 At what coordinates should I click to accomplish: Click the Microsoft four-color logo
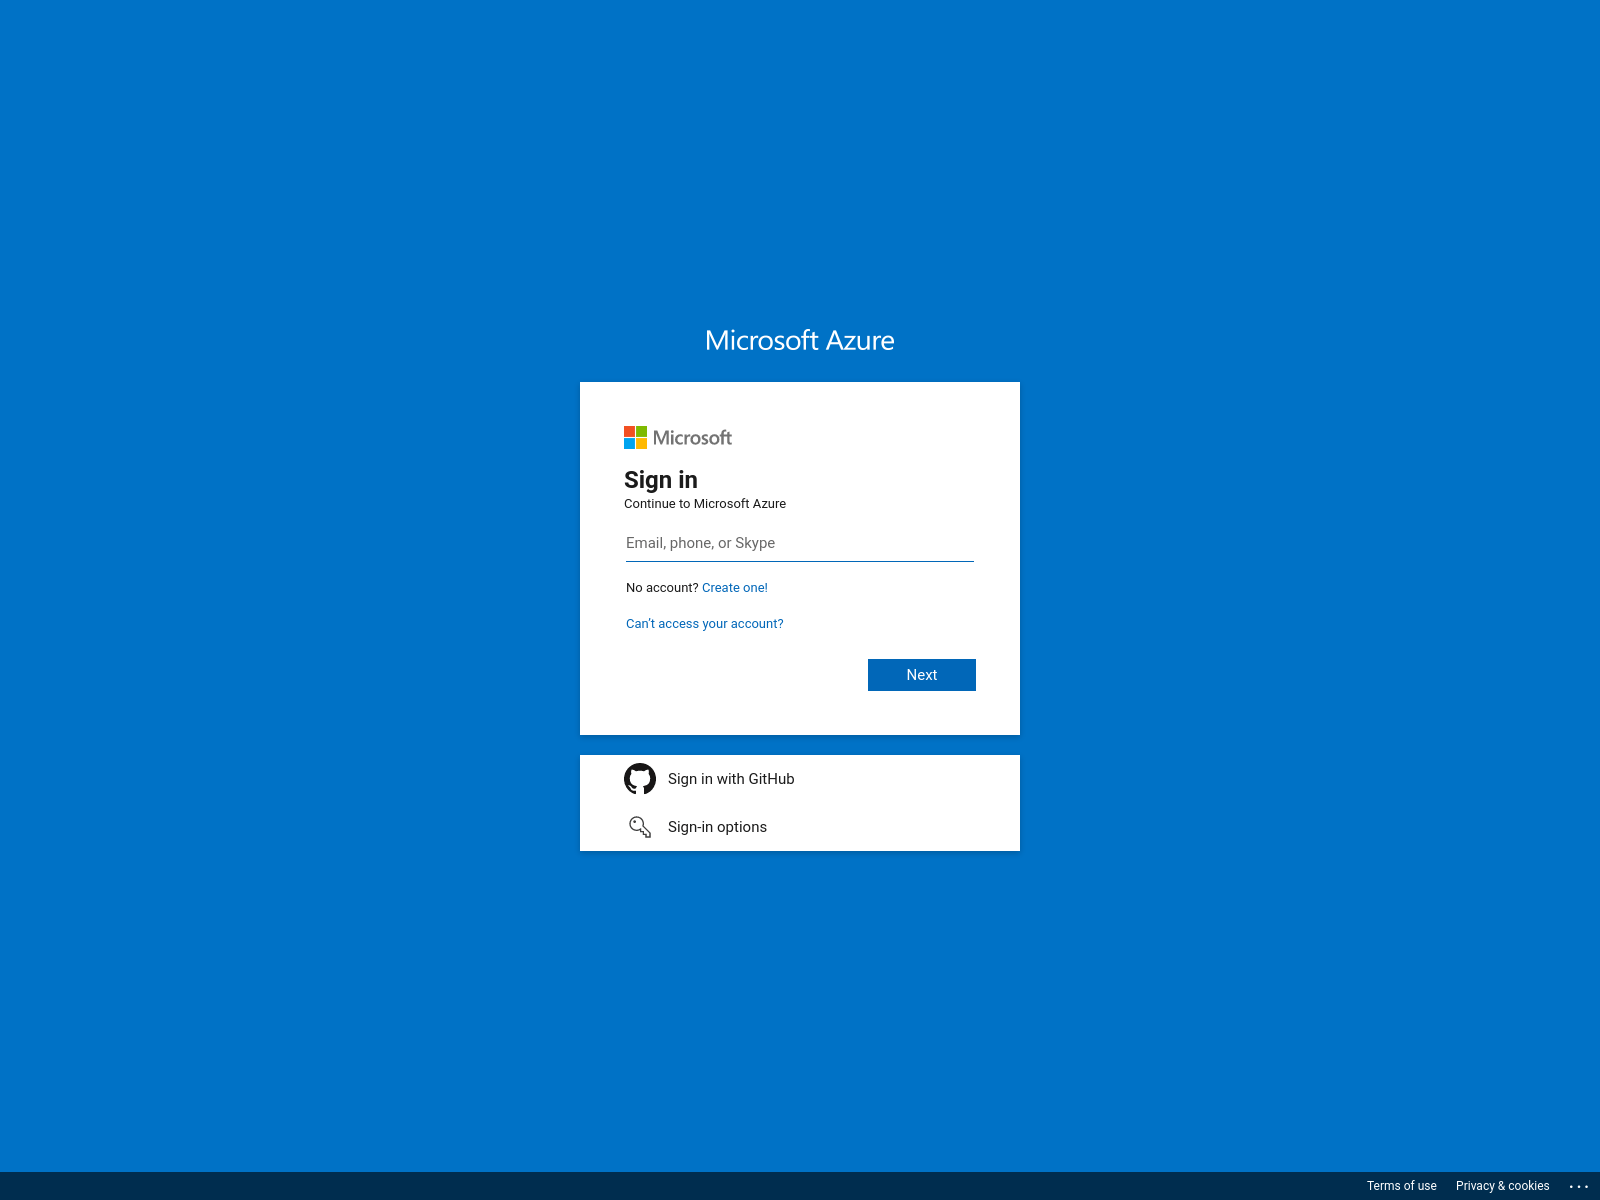pyautogui.click(x=635, y=438)
